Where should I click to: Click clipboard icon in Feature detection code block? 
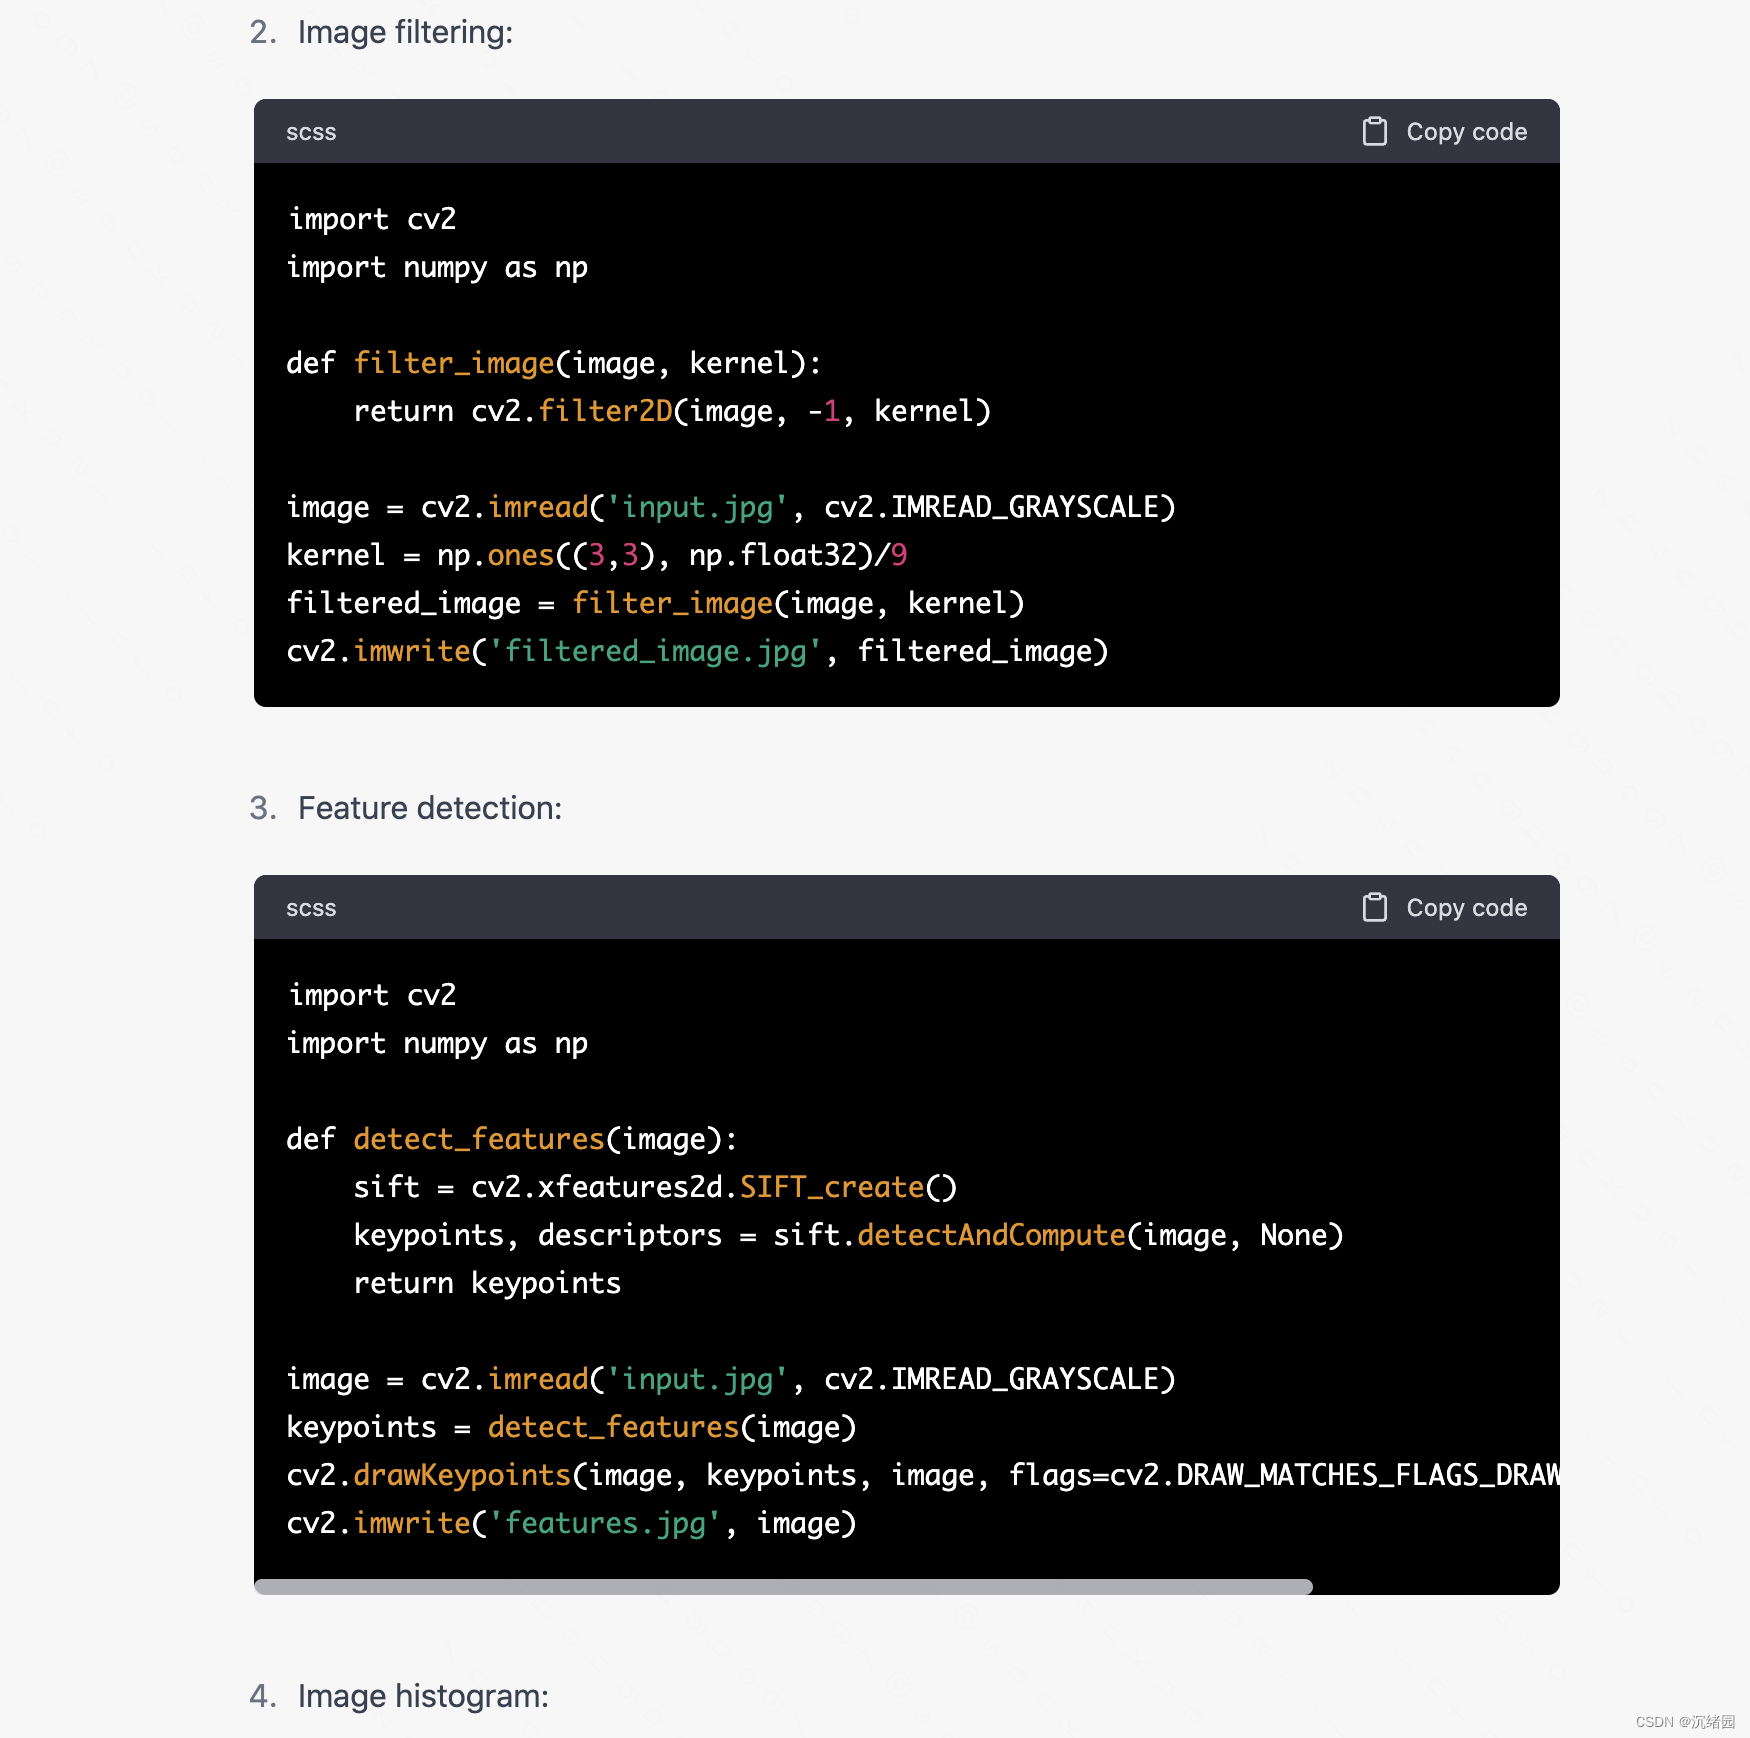pos(1375,907)
